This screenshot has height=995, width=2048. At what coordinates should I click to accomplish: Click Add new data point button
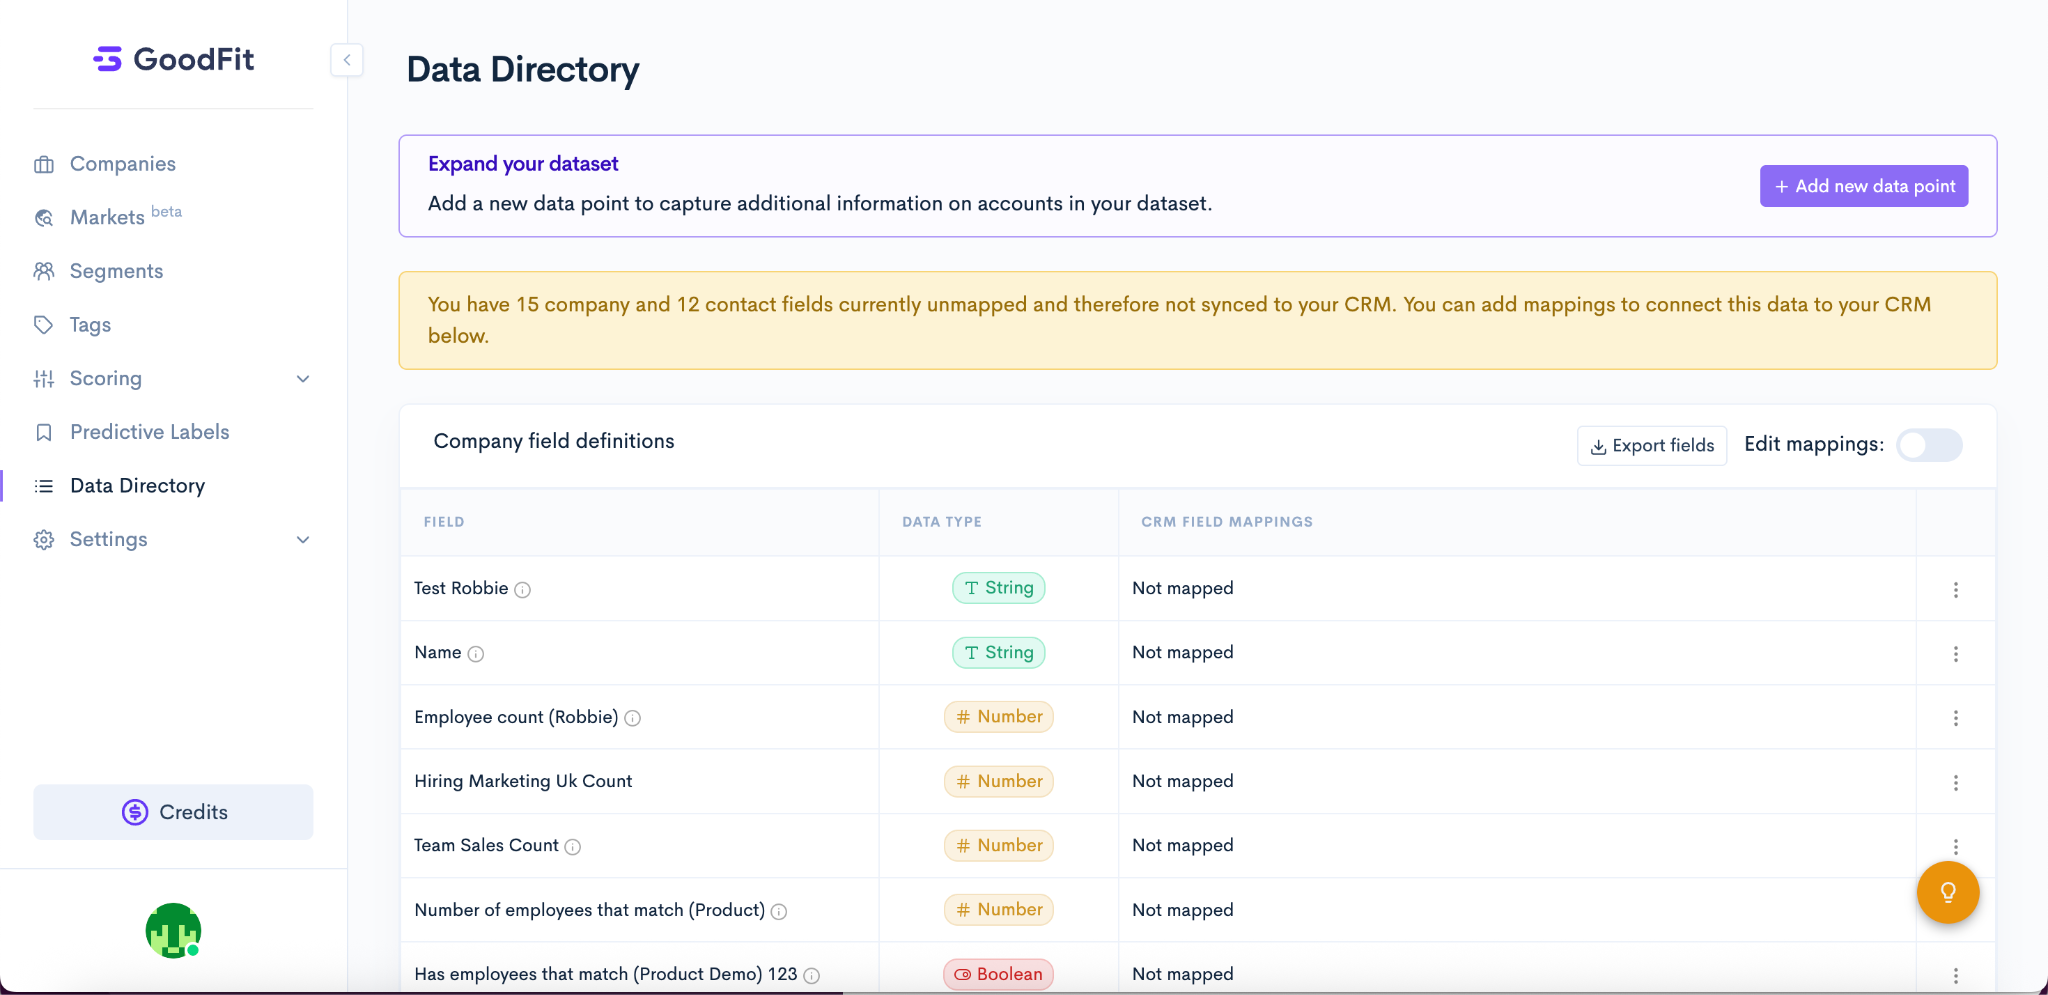click(1863, 186)
